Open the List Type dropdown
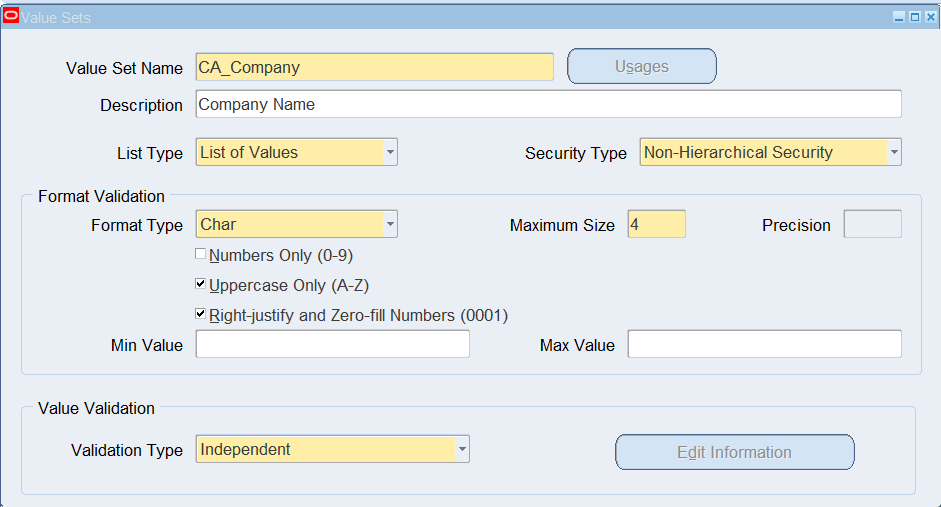Screen dimensions: 941x507 point(390,152)
